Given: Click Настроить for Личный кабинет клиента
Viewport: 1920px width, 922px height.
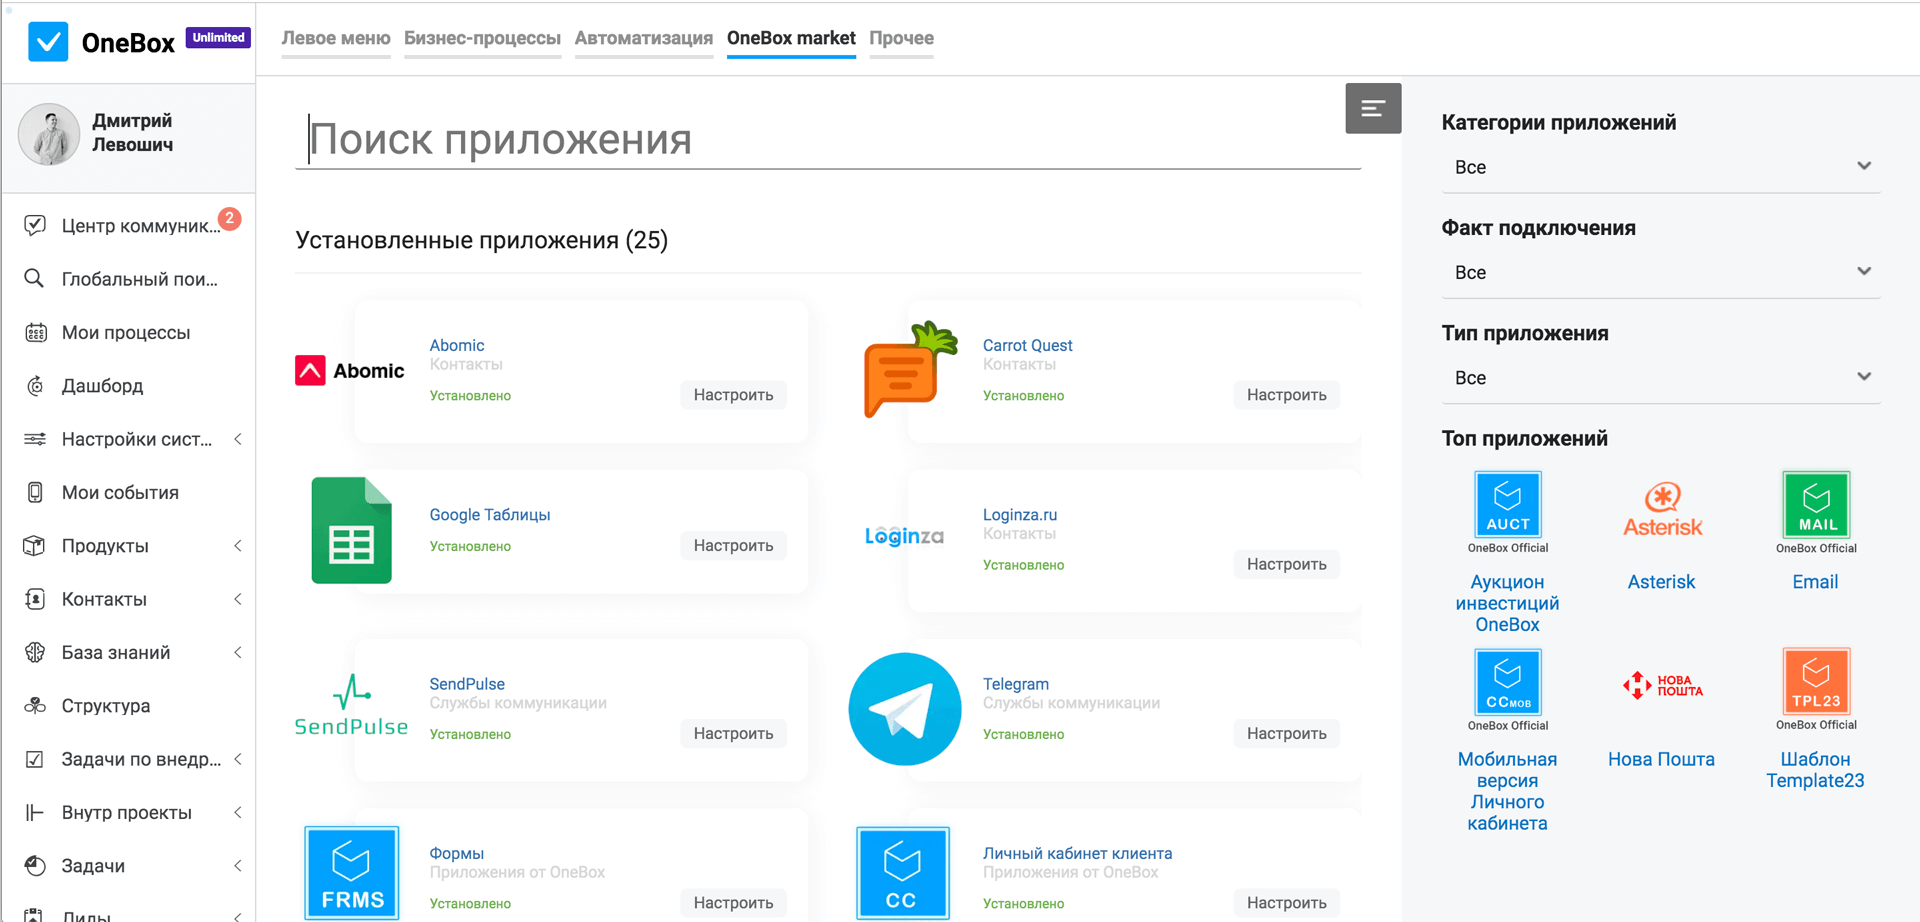Looking at the screenshot, I should coord(1287,902).
